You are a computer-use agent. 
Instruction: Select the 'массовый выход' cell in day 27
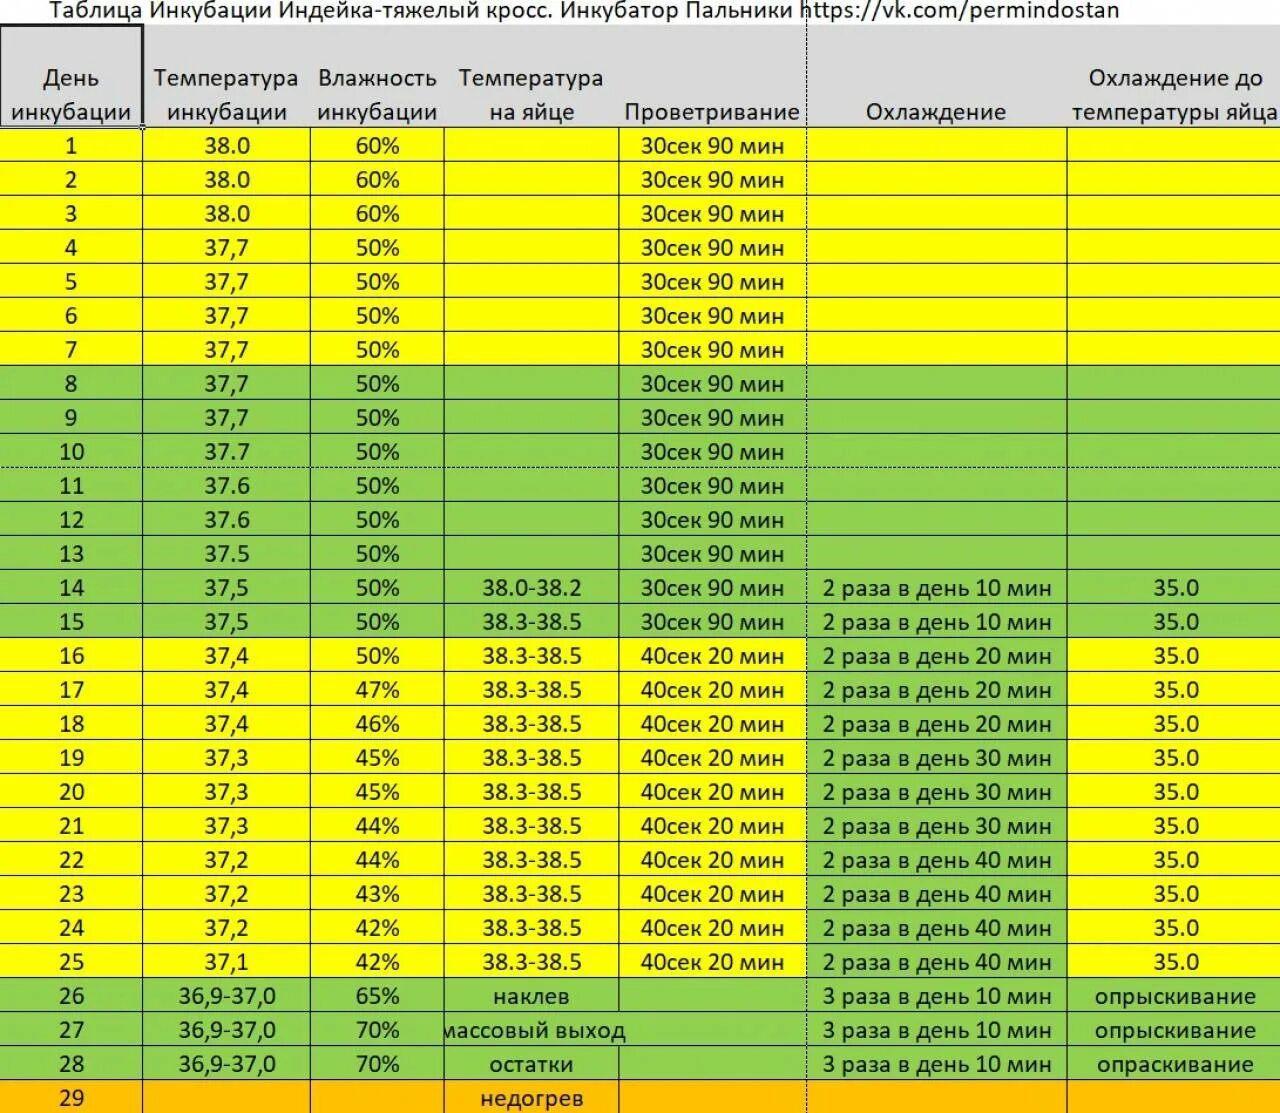(533, 1030)
